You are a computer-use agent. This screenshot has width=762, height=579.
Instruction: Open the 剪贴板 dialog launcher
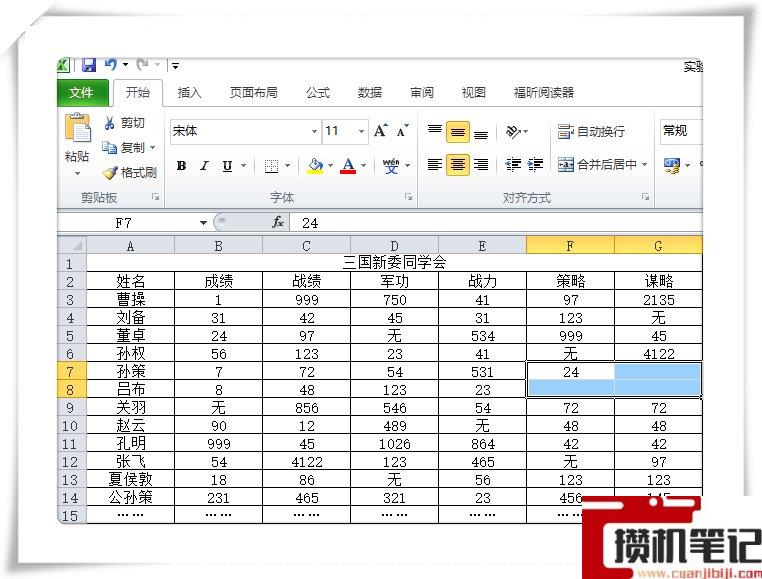click(156, 197)
